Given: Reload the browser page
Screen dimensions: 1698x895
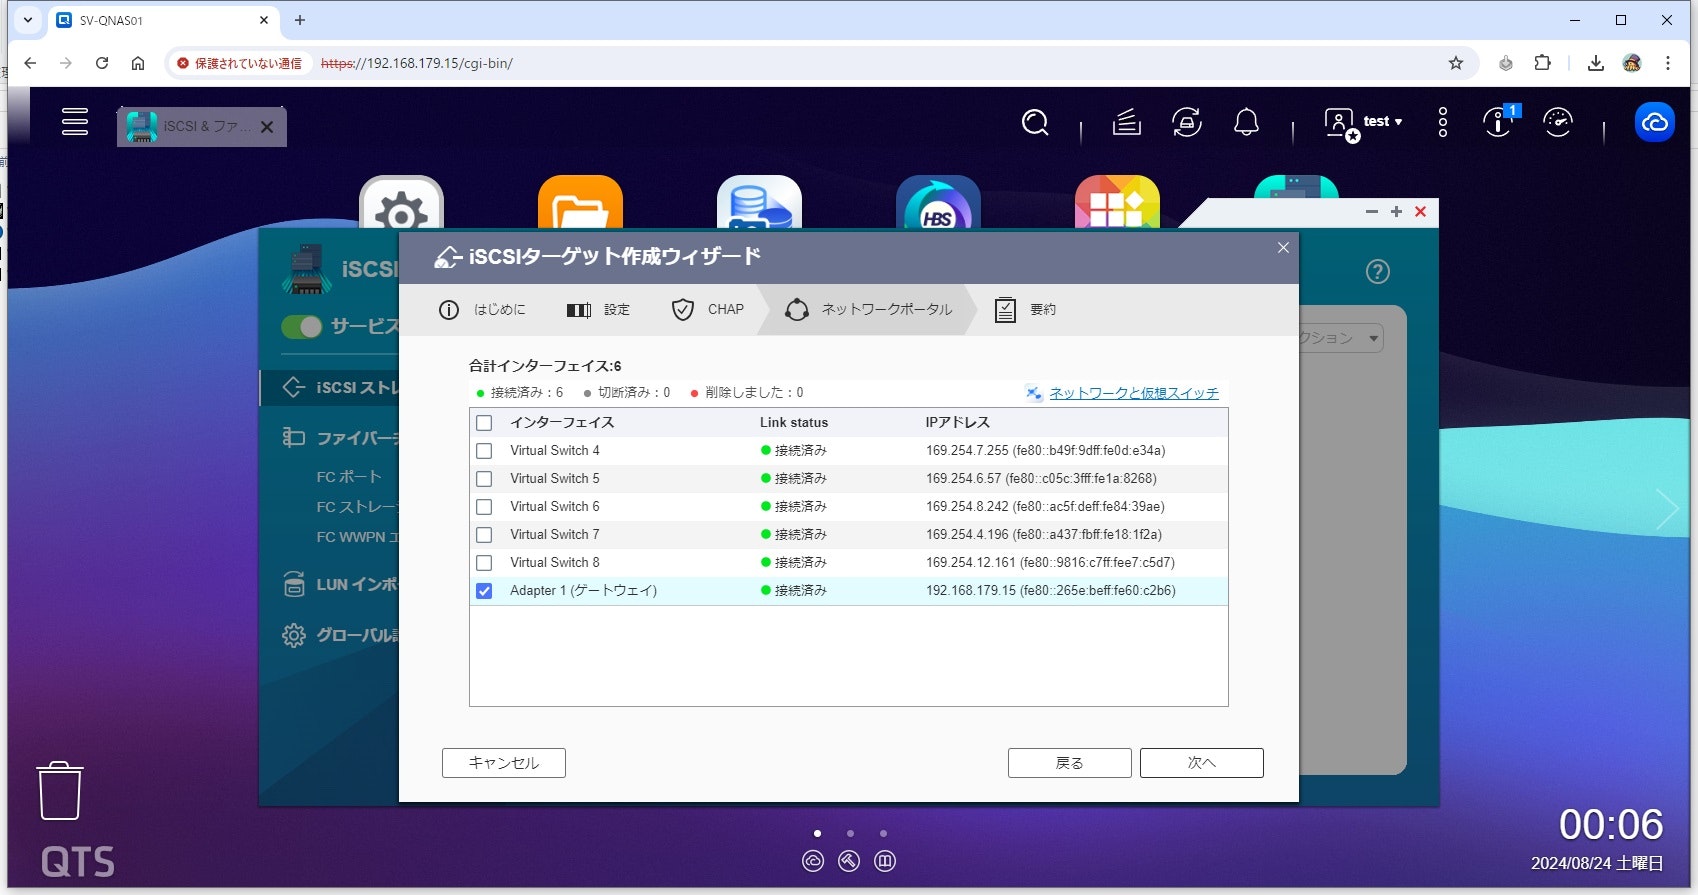Looking at the screenshot, I should coord(102,63).
